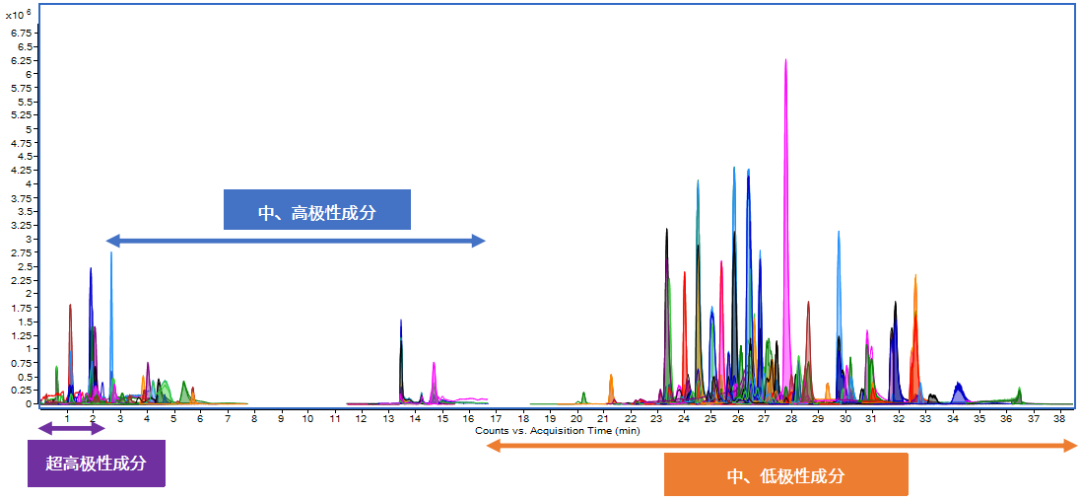
Task: Click the "x10 6" scale label
Action: pos(19,14)
